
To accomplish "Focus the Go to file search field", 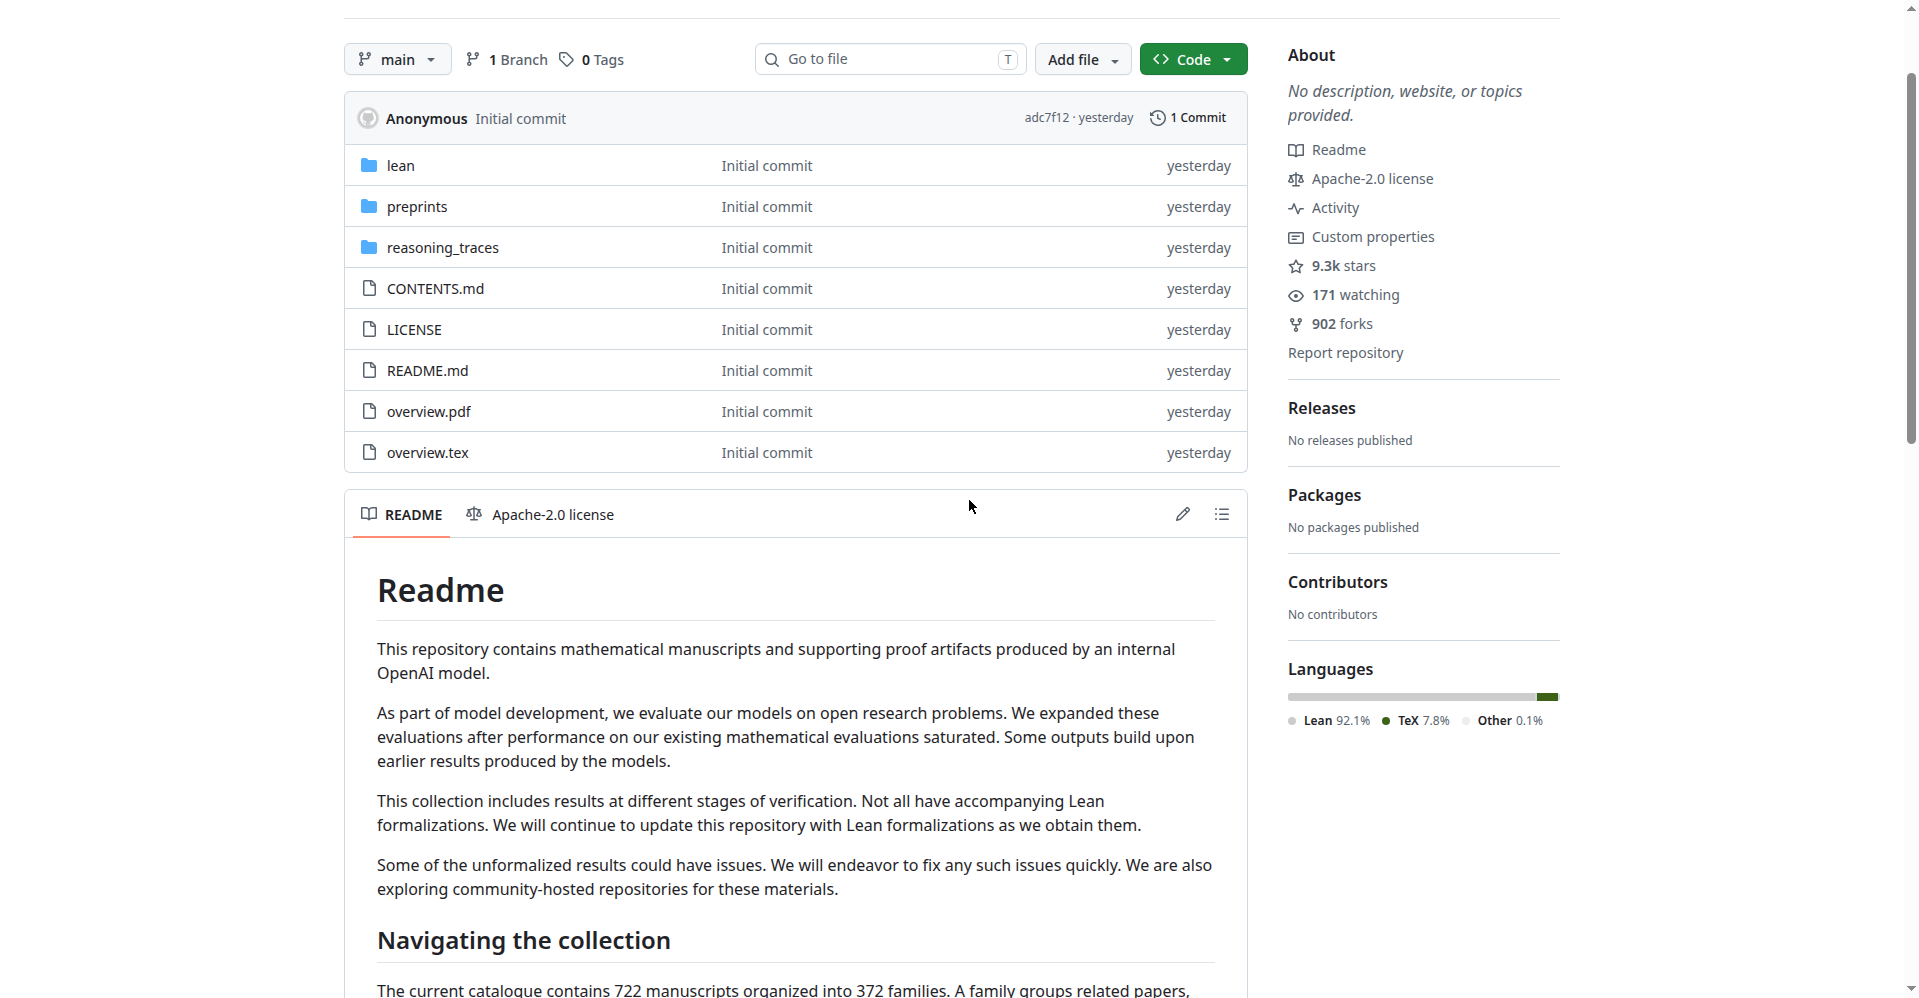I will (890, 59).
